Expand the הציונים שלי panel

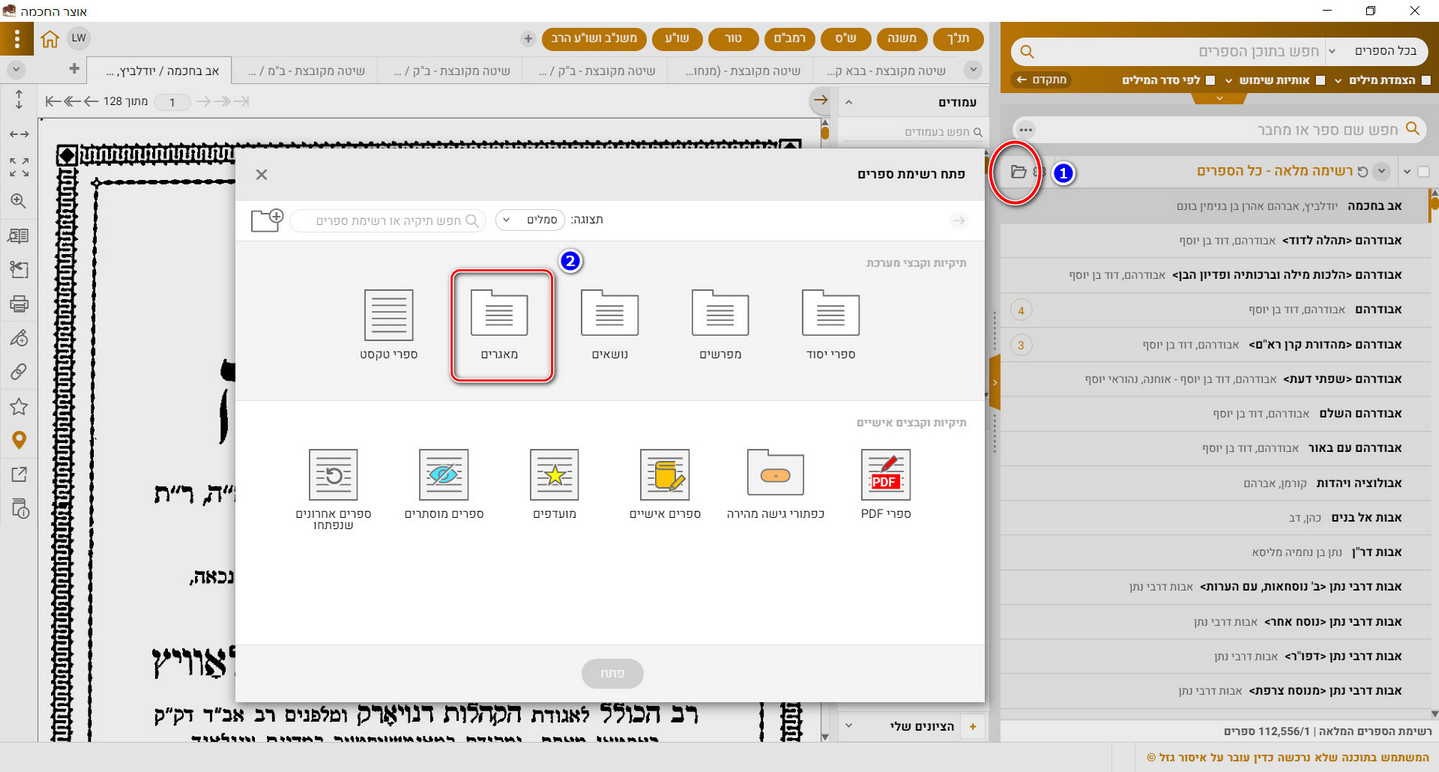click(x=850, y=726)
